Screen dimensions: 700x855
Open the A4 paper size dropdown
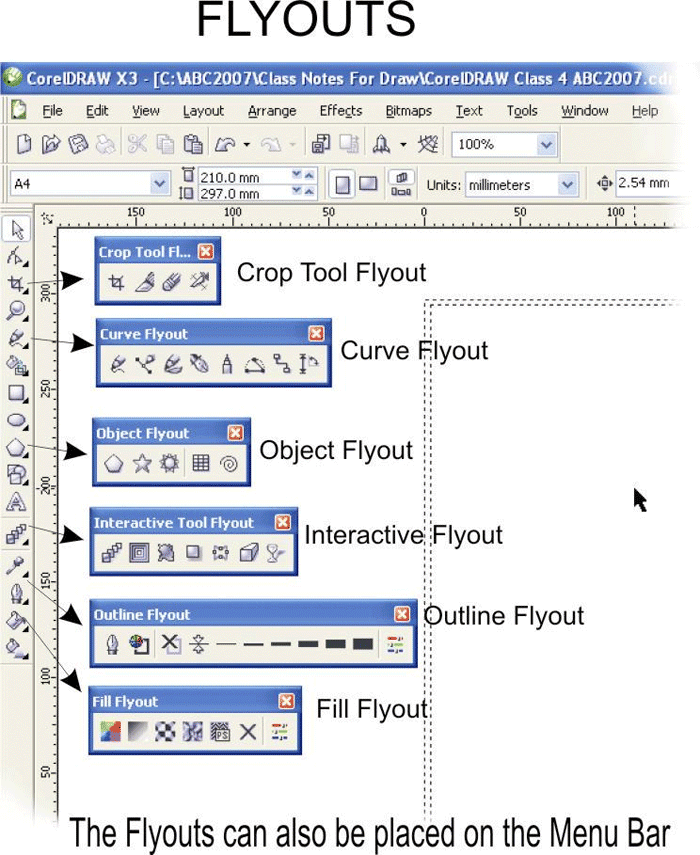point(160,184)
